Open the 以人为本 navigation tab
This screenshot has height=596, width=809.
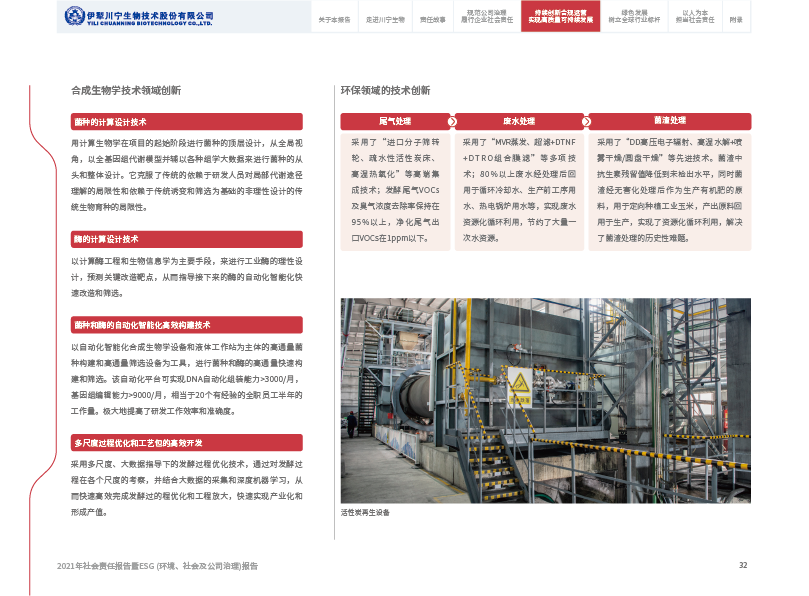[x=695, y=18]
